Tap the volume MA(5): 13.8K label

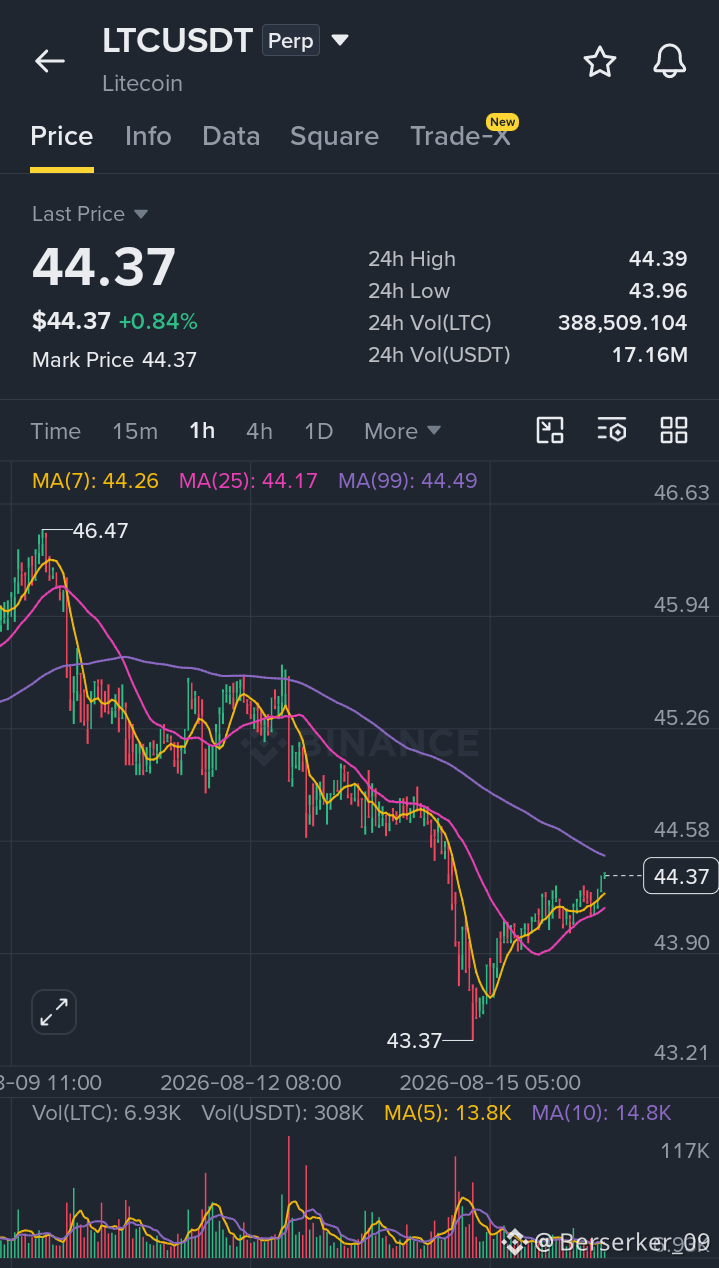(448, 1113)
